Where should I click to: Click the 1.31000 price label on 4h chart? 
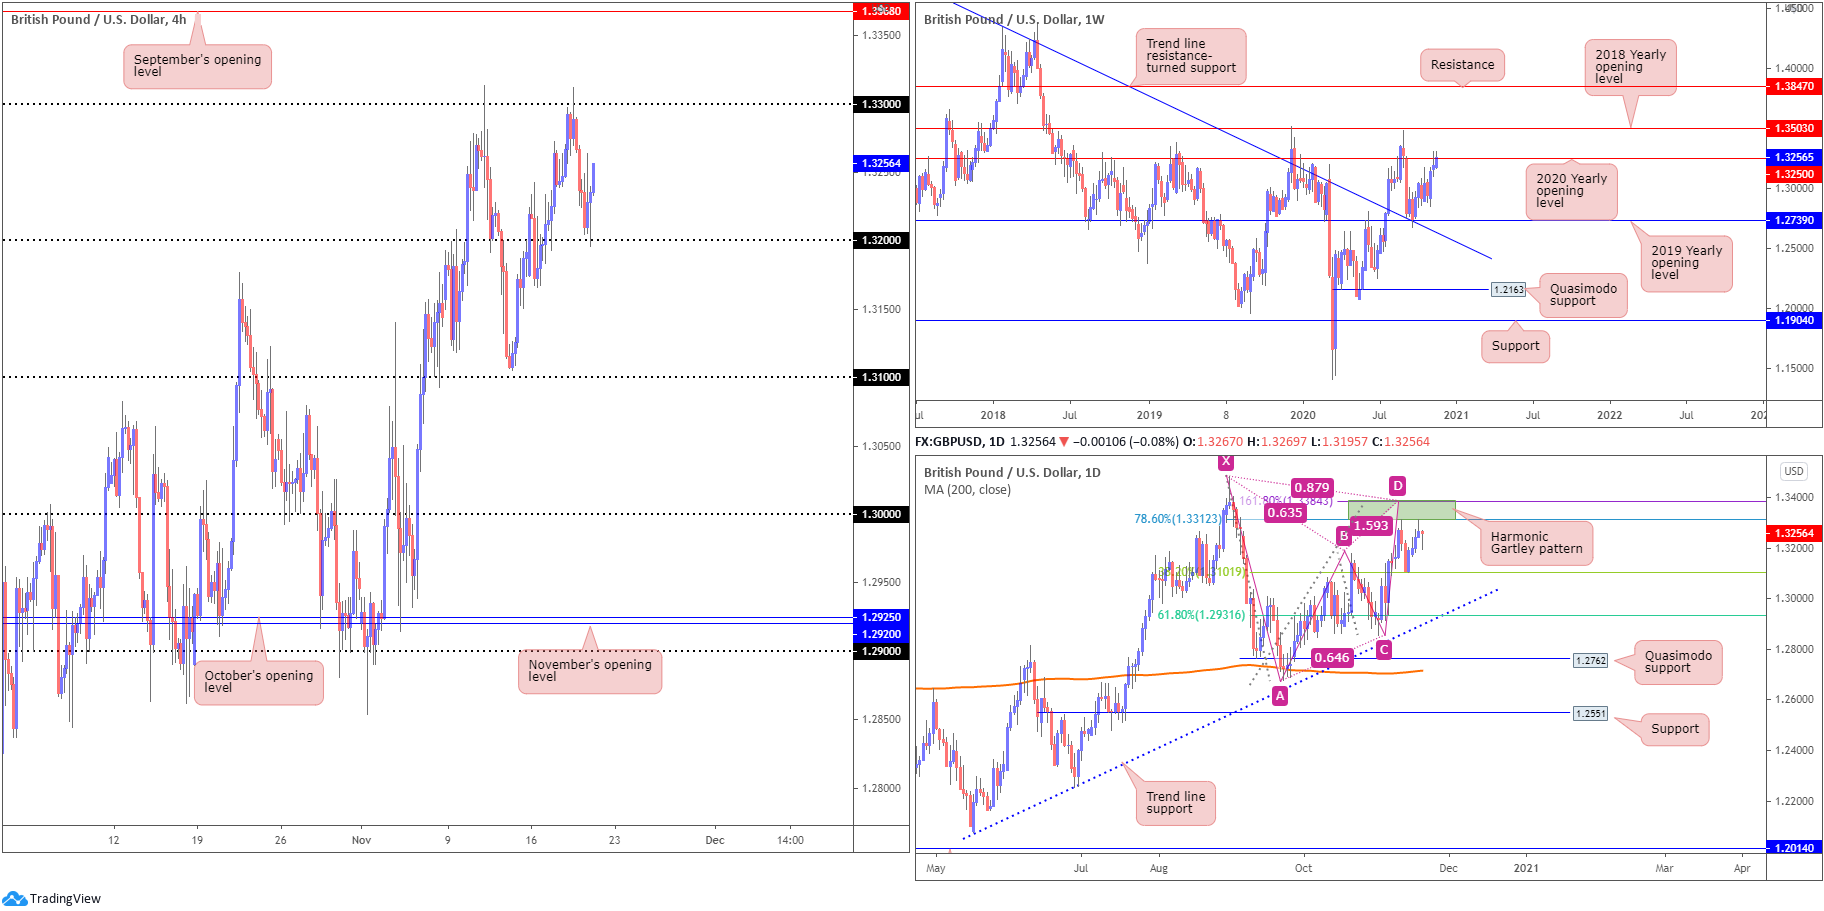coord(881,377)
